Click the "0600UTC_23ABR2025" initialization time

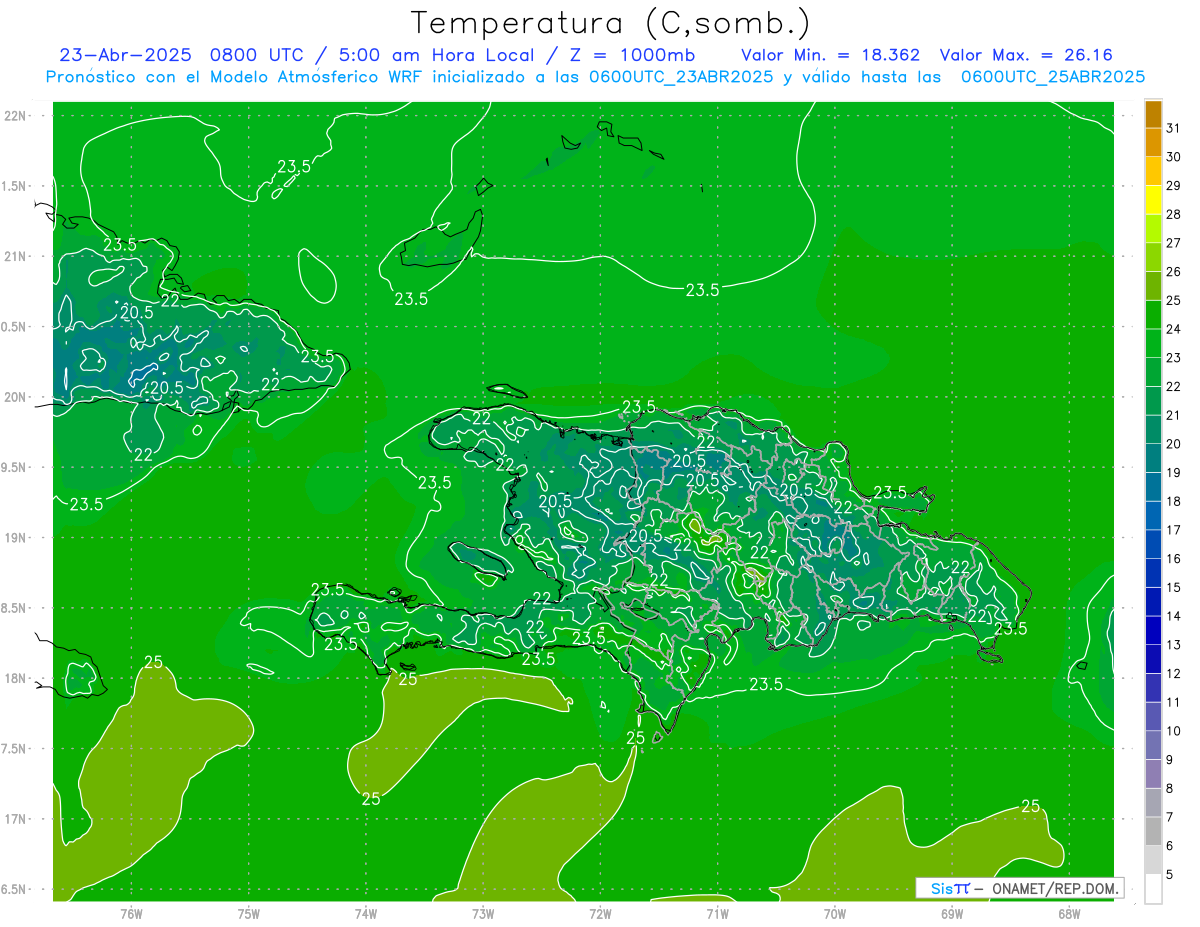[x=681, y=77]
